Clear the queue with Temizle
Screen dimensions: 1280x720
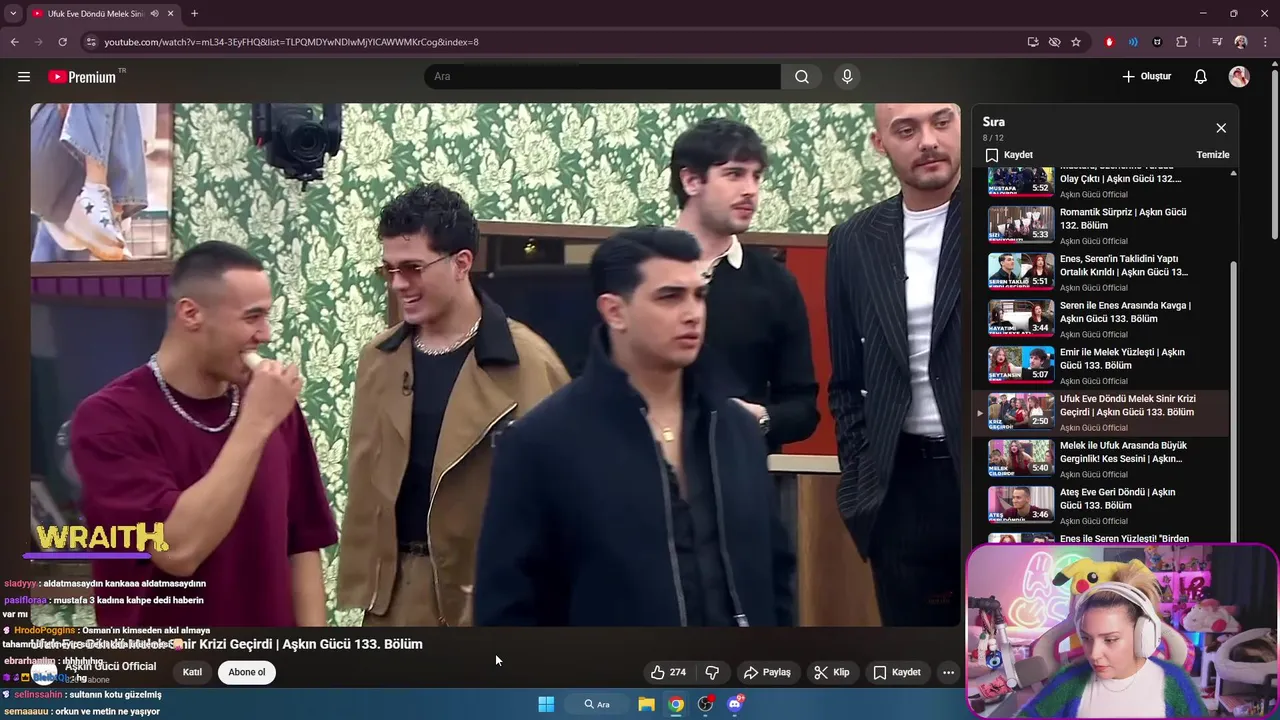pos(1213,155)
